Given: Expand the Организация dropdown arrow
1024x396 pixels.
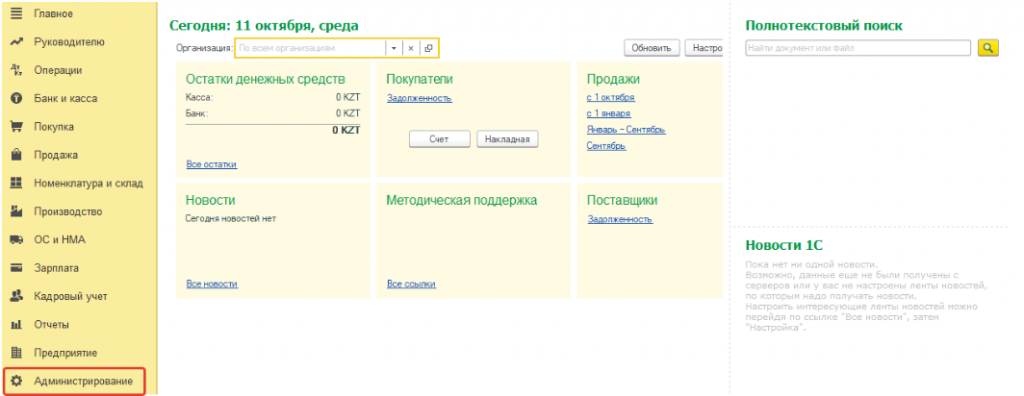Looking at the screenshot, I should [x=394, y=48].
